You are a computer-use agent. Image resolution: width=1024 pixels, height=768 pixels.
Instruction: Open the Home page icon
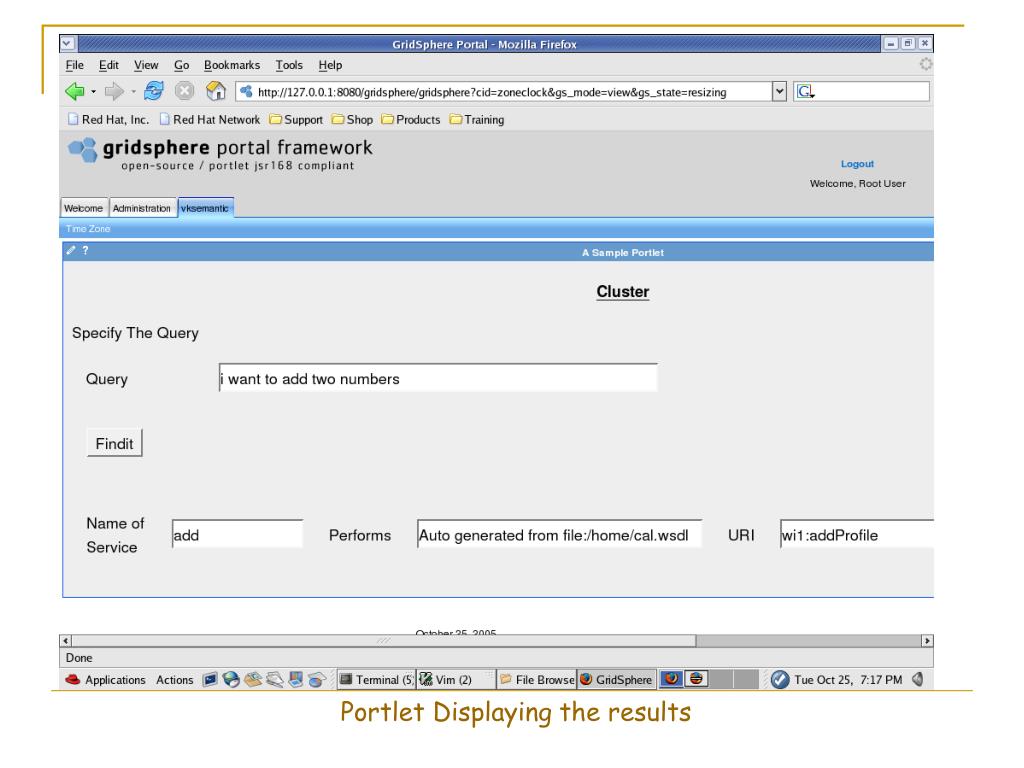(x=216, y=91)
